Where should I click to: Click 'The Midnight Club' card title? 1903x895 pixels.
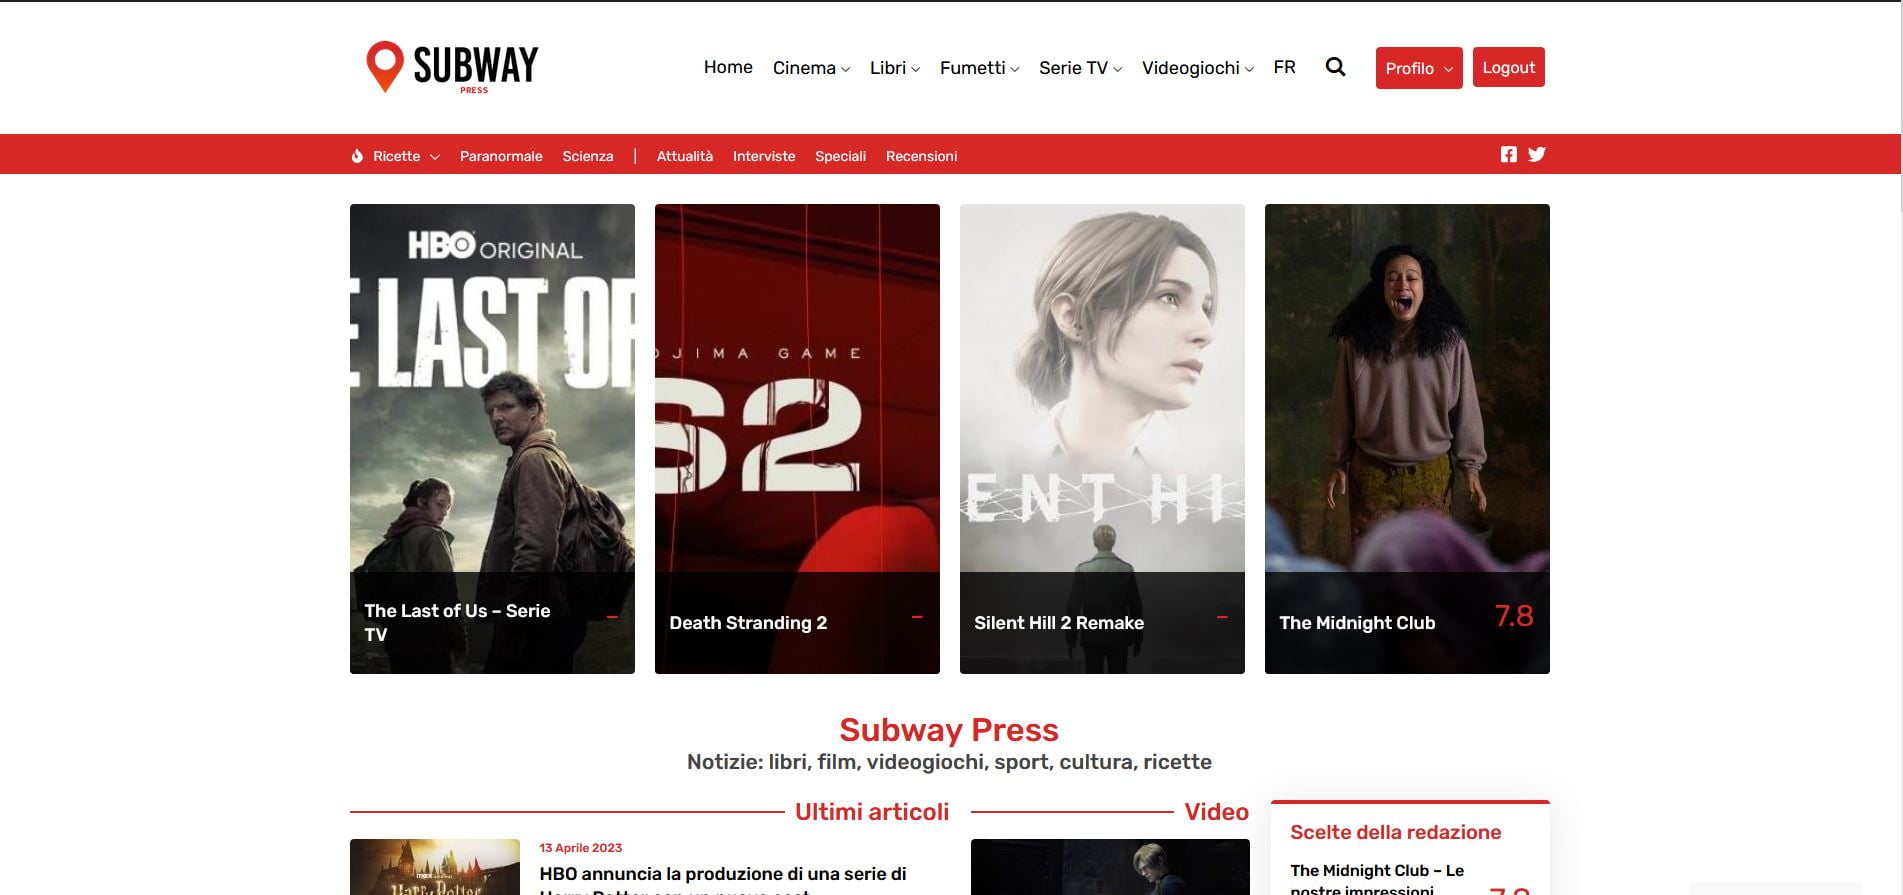click(1357, 622)
